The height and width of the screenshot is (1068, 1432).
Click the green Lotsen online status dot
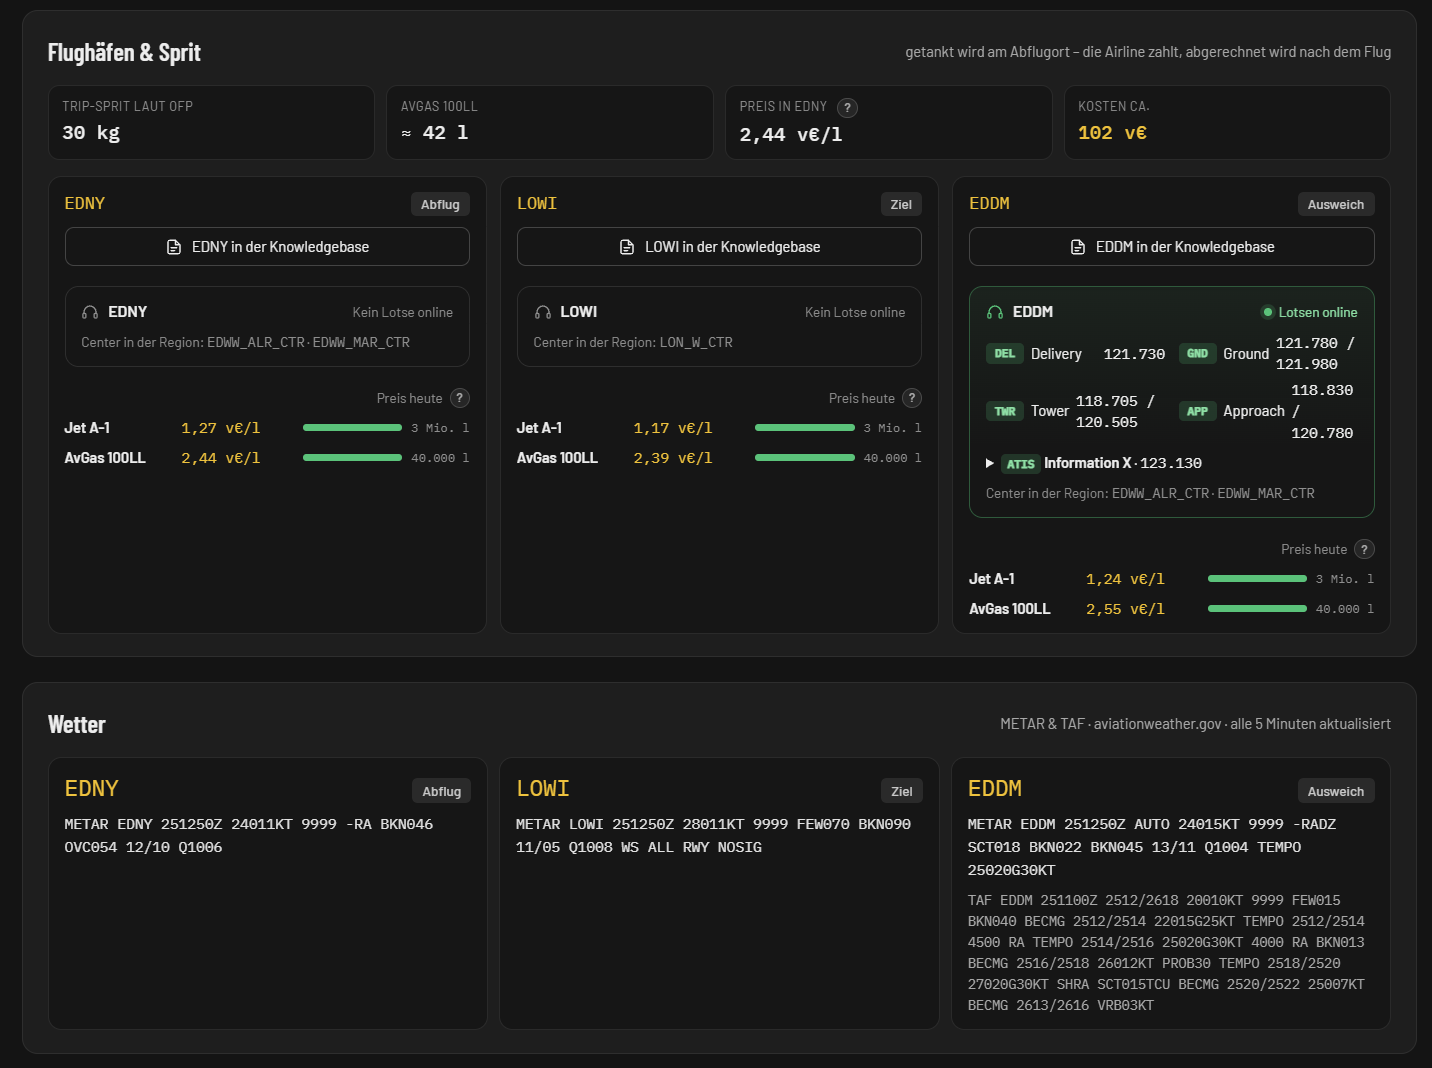pos(1268,312)
